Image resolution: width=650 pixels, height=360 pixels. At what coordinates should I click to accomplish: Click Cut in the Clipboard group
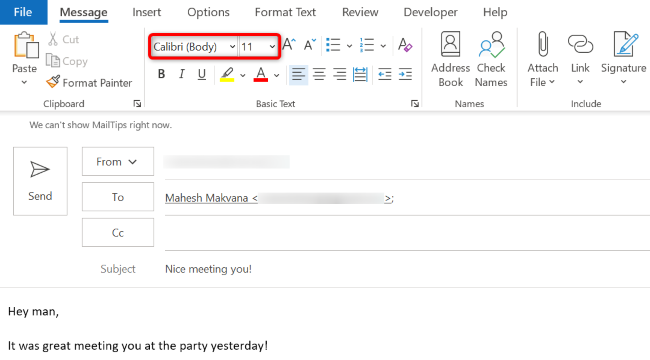click(63, 39)
